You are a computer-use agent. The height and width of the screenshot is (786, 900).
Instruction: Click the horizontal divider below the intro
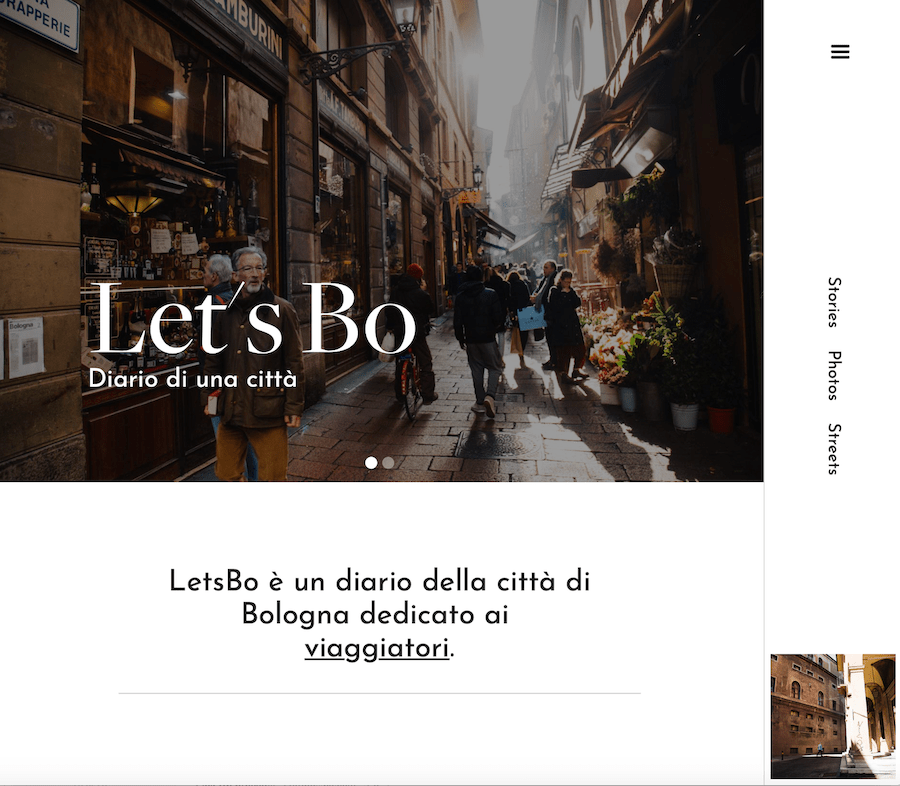tap(379, 694)
